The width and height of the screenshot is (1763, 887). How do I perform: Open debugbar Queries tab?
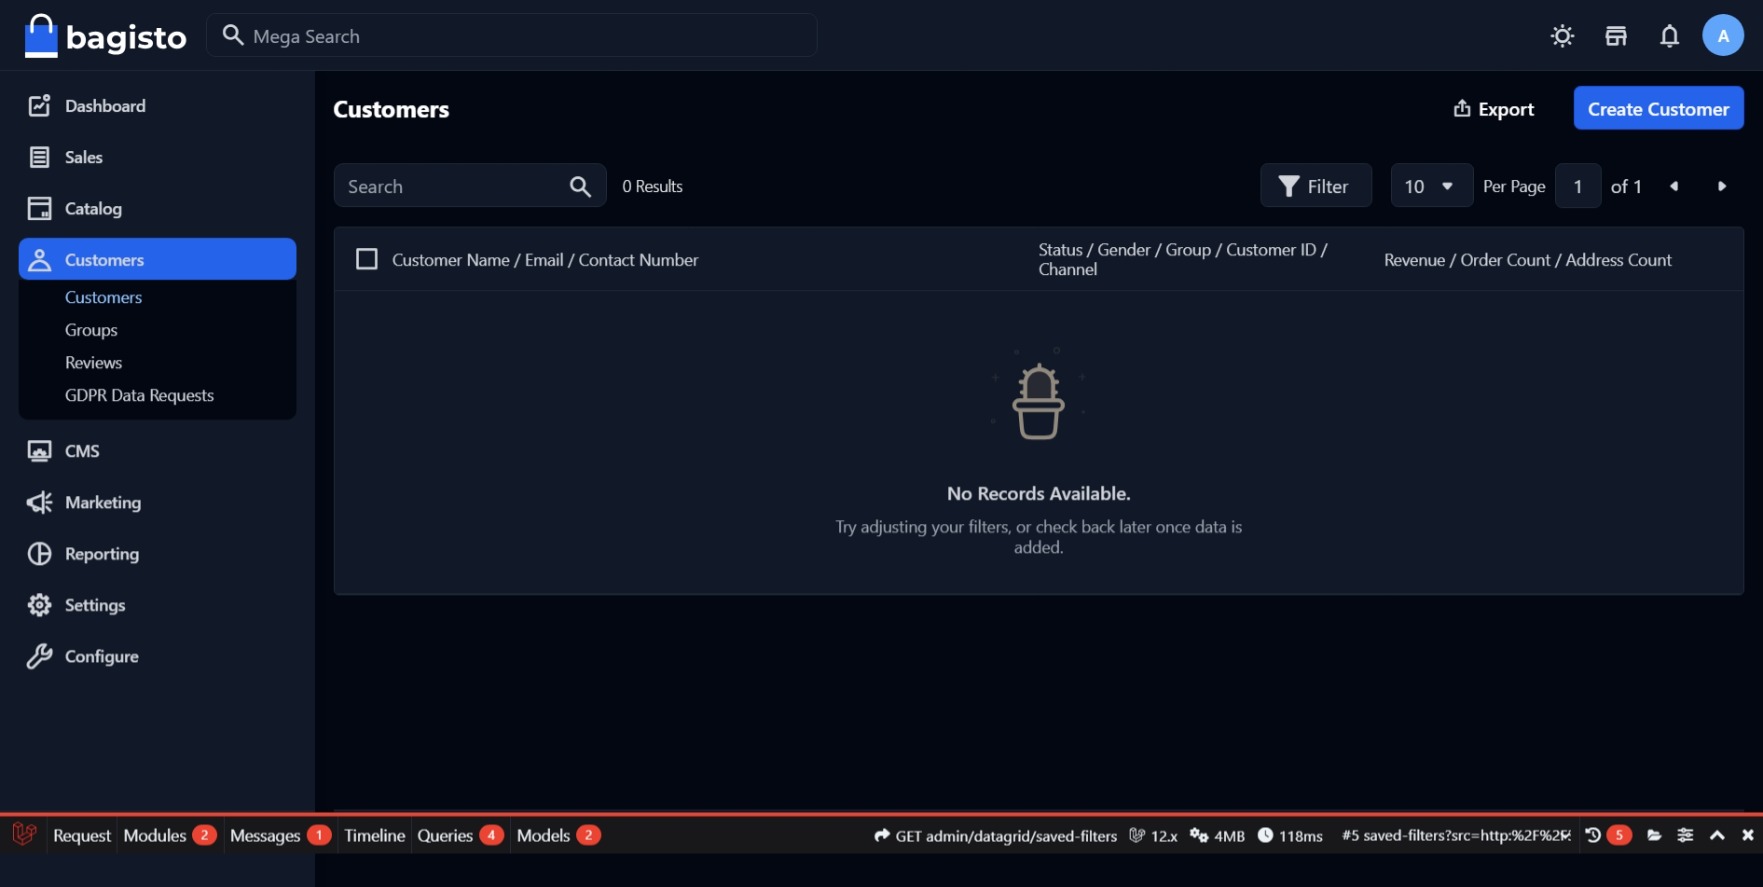point(460,835)
